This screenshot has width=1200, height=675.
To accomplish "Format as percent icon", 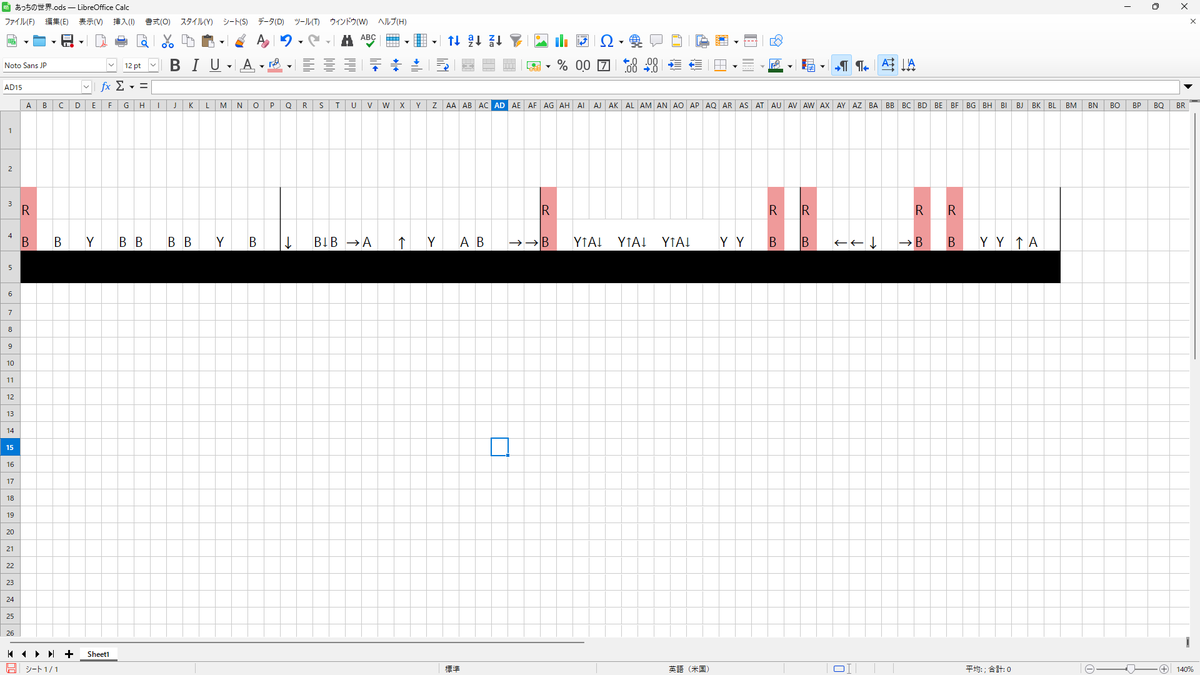I will point(562,65).
